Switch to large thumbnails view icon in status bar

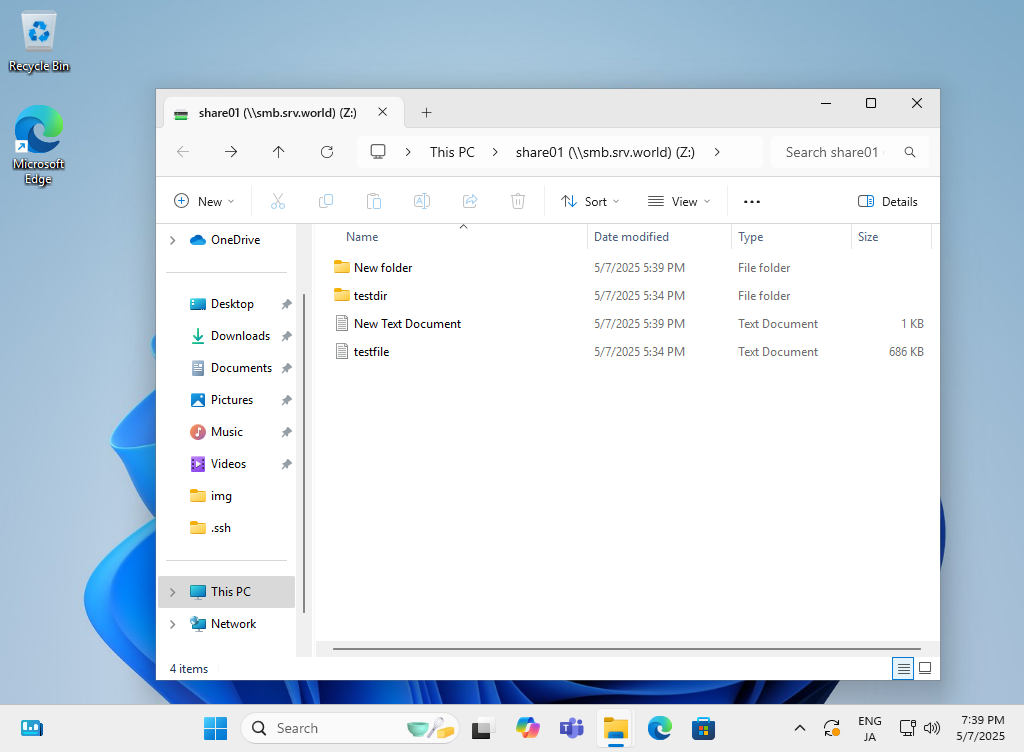pyautogui.click(x=925, y=668)
